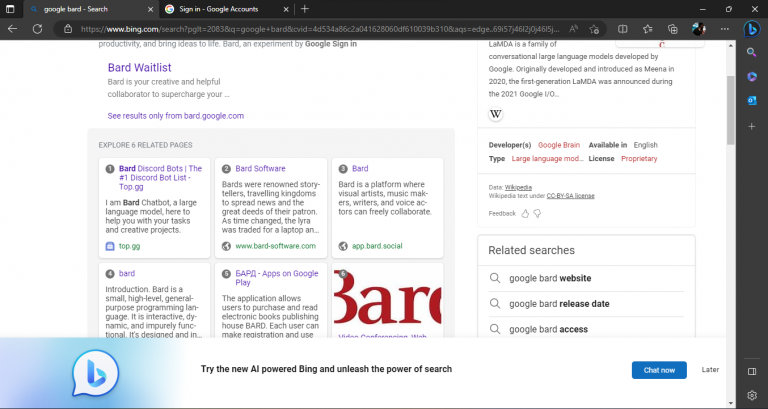
Task: View site information lock icon
Action: point(69,29)
